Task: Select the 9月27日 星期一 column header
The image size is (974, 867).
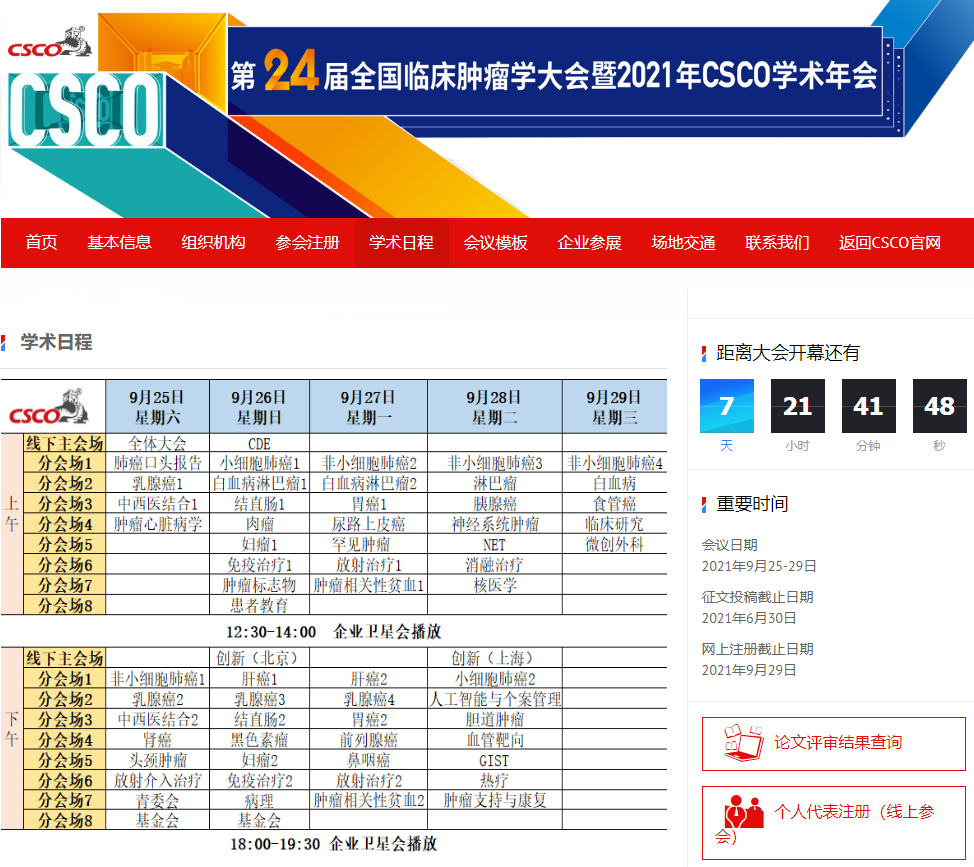Action: point(368,407)
